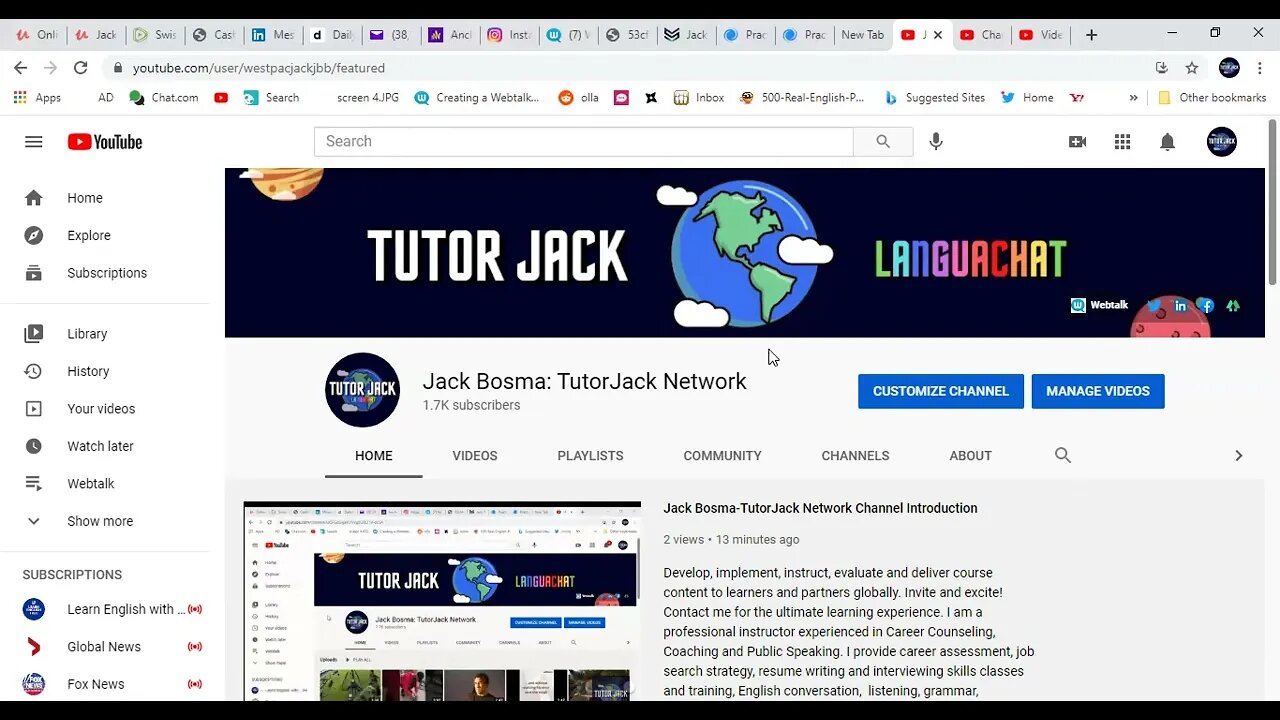Screen dimensions: 1280x720
Task: Click the CUSTOMIZE CHANNEL button
Action: tap(941, 391)
